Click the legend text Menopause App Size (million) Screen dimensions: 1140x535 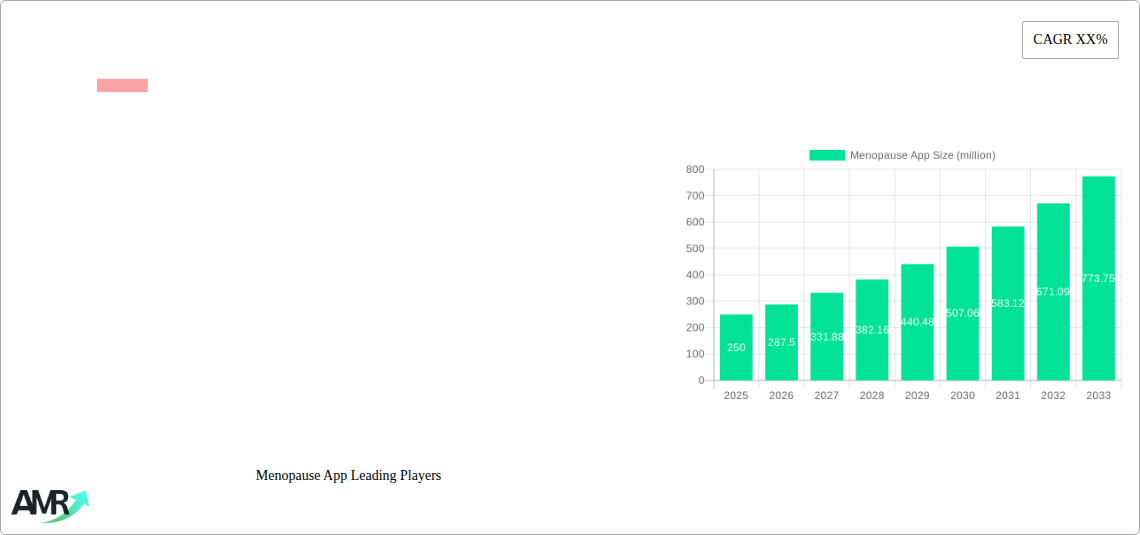[x=922, y=155]
